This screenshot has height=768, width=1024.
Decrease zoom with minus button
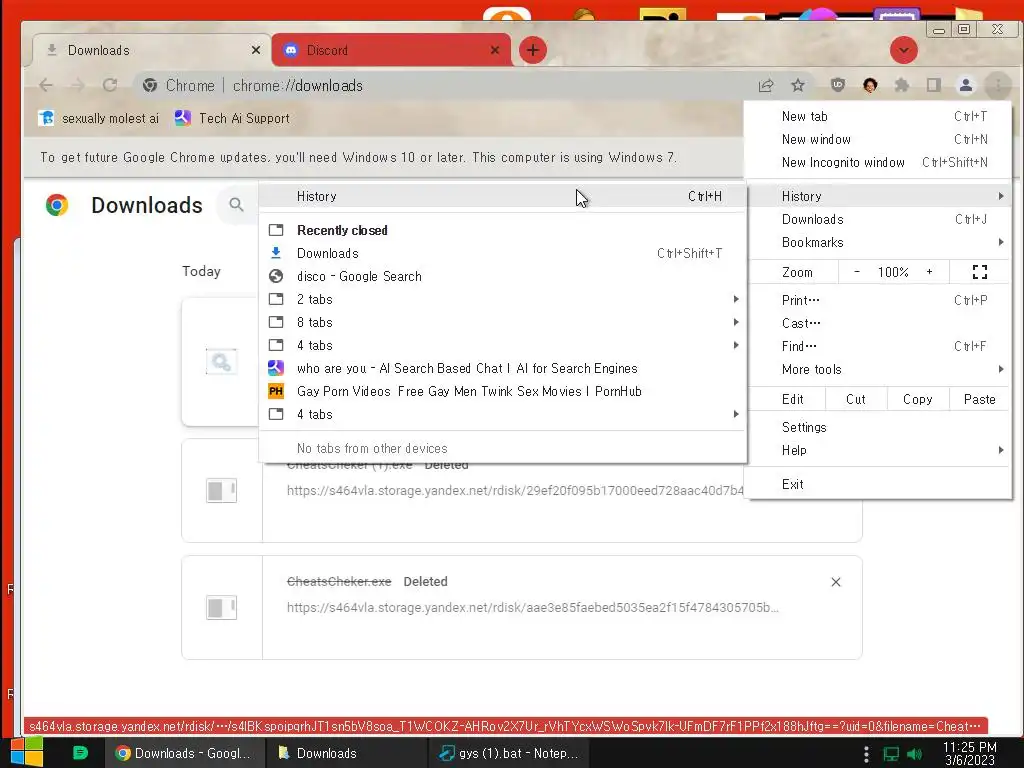(x=857, y=272)
